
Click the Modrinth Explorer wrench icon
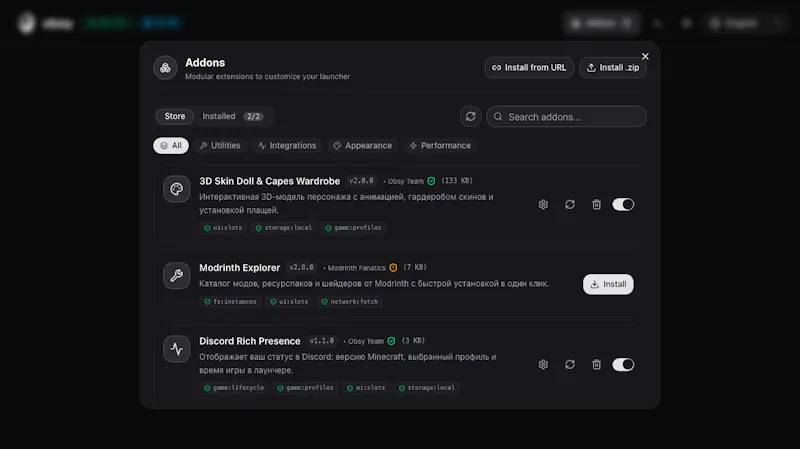tap(177, 276)
